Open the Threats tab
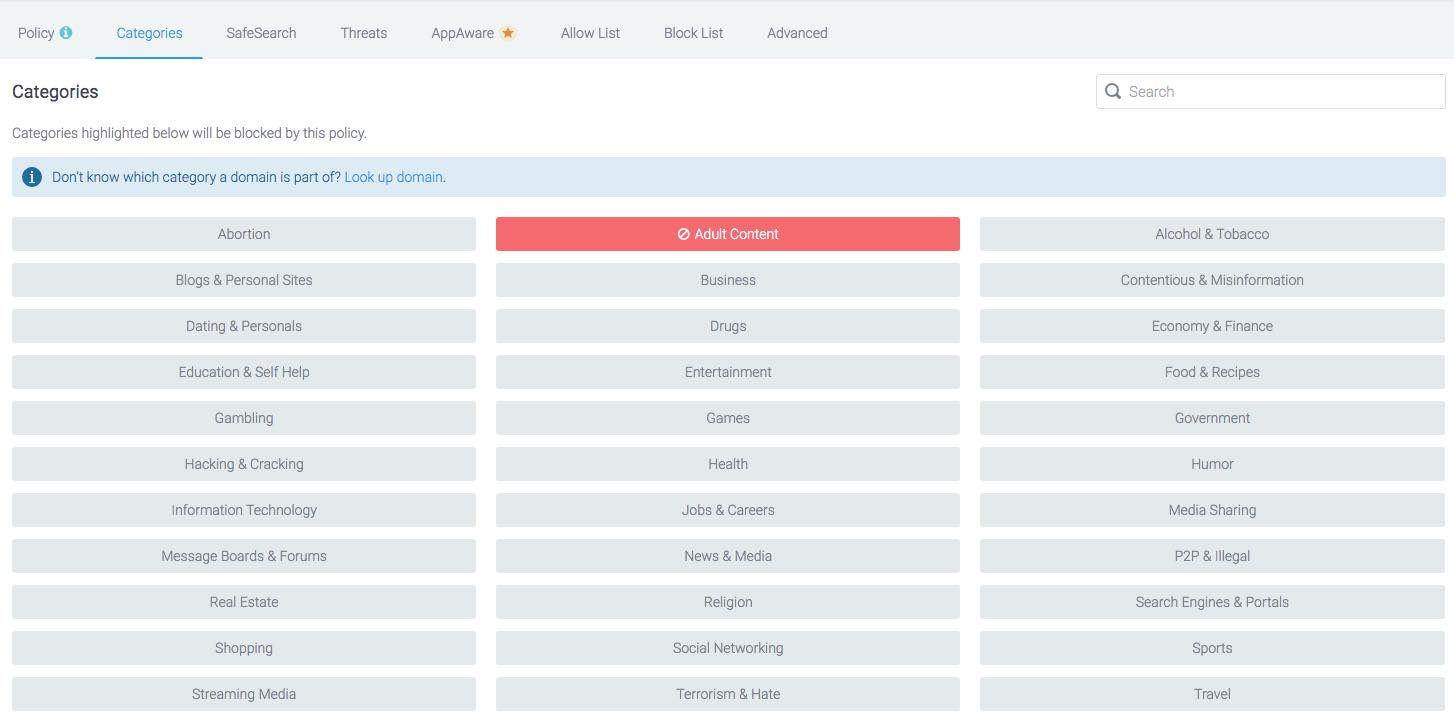 point(363,33)
